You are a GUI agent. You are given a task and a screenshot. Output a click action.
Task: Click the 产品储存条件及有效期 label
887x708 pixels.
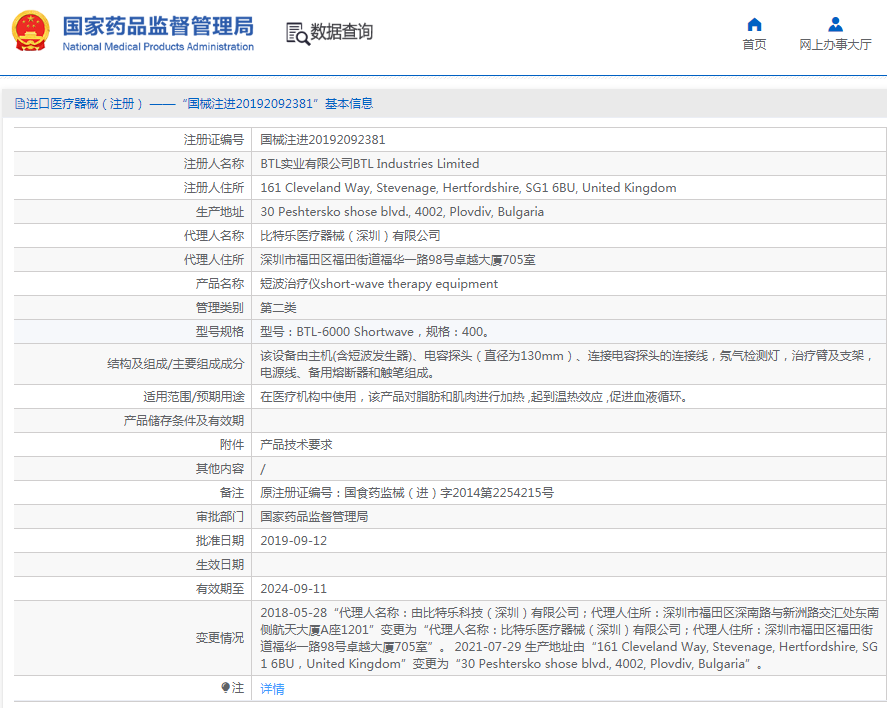coord(183,421)
